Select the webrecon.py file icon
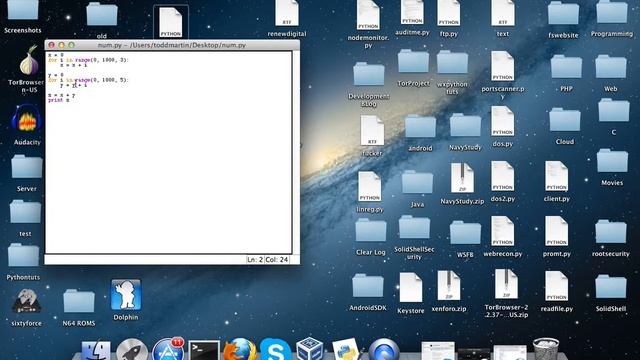 coord(502,231)
